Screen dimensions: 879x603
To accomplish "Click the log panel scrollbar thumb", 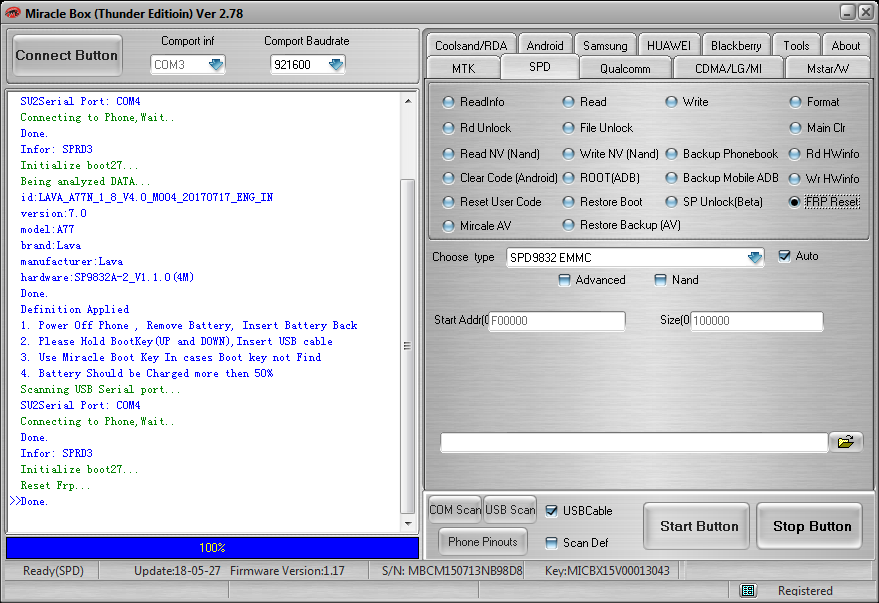I will click(x=408, y=346).
